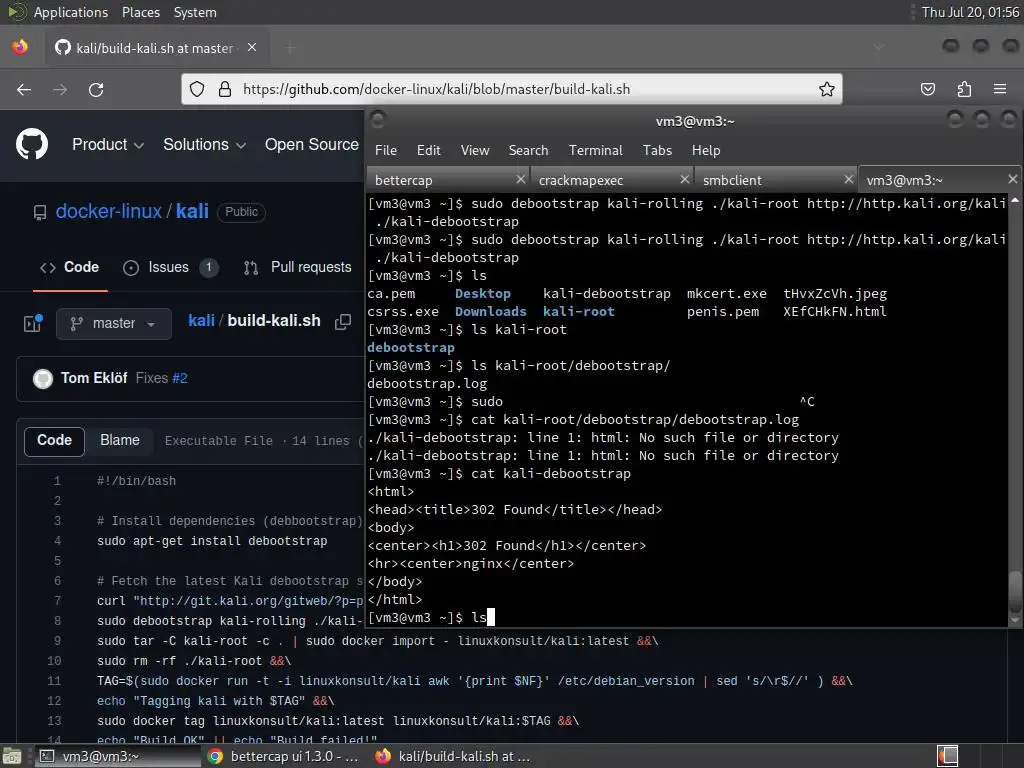This screenshot has height=768, width=1024.
Task: Open the Issues tab
Action: 170,267
